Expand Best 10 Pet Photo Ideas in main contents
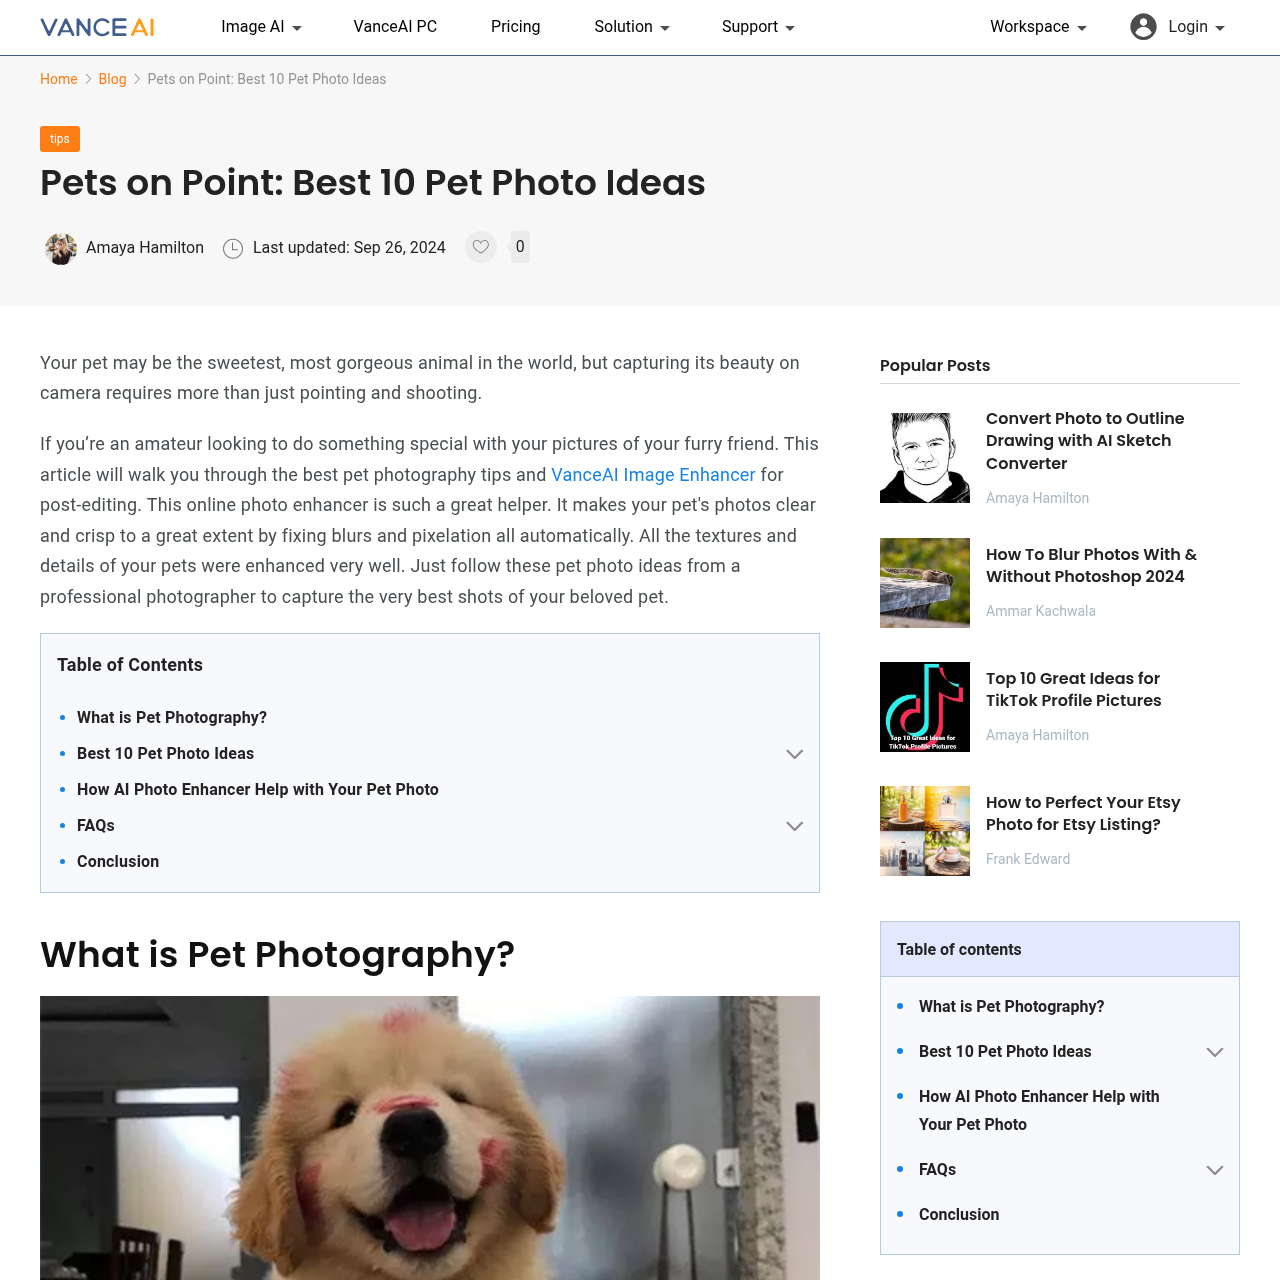The width and height of the screenshot is (1280, 1280). coord(795,754)
